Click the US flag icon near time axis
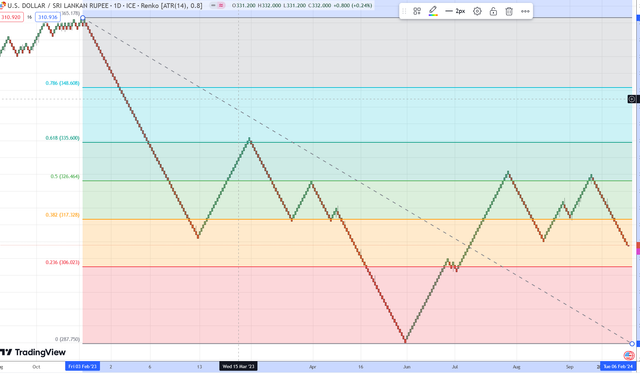 [629, 356]
